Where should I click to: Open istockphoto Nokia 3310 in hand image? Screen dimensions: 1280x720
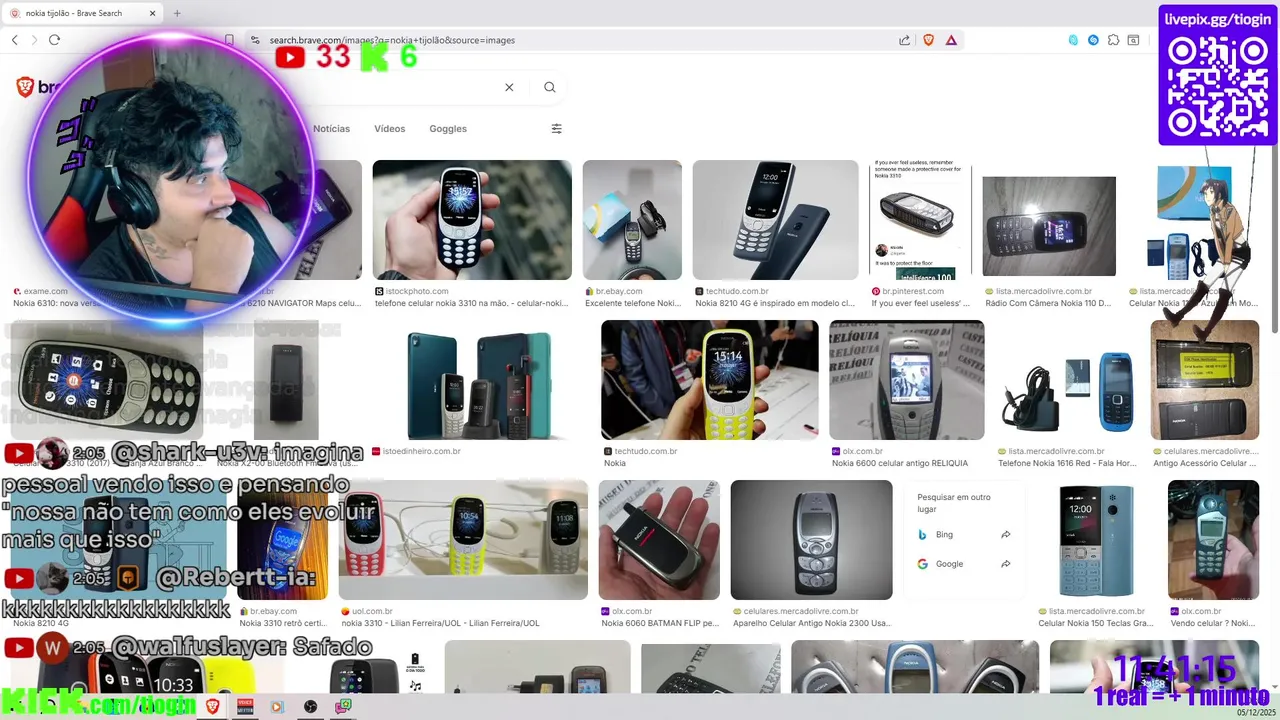pos(472,220)
